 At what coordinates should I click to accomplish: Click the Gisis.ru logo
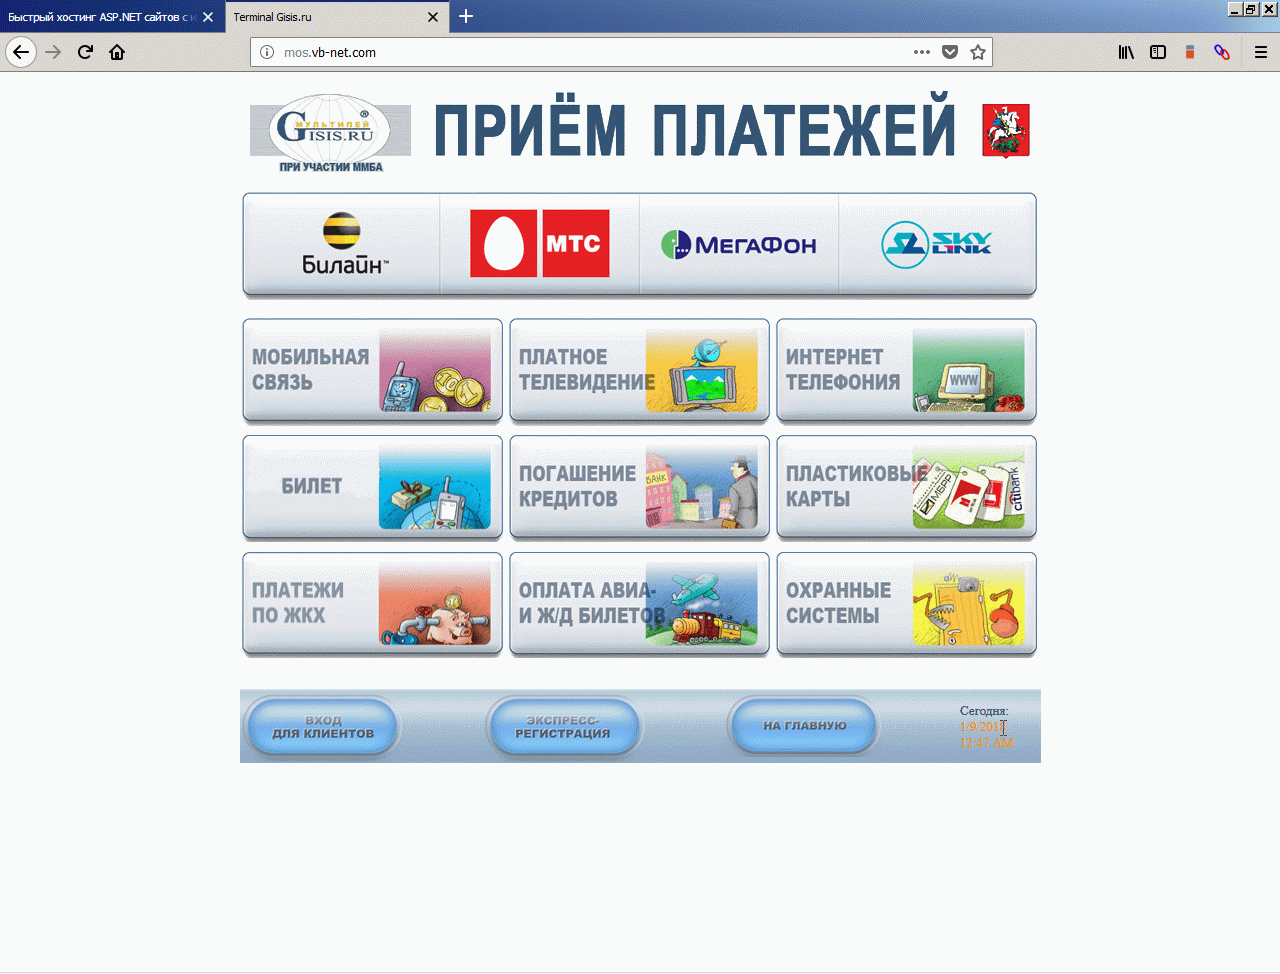click(331, 133)
